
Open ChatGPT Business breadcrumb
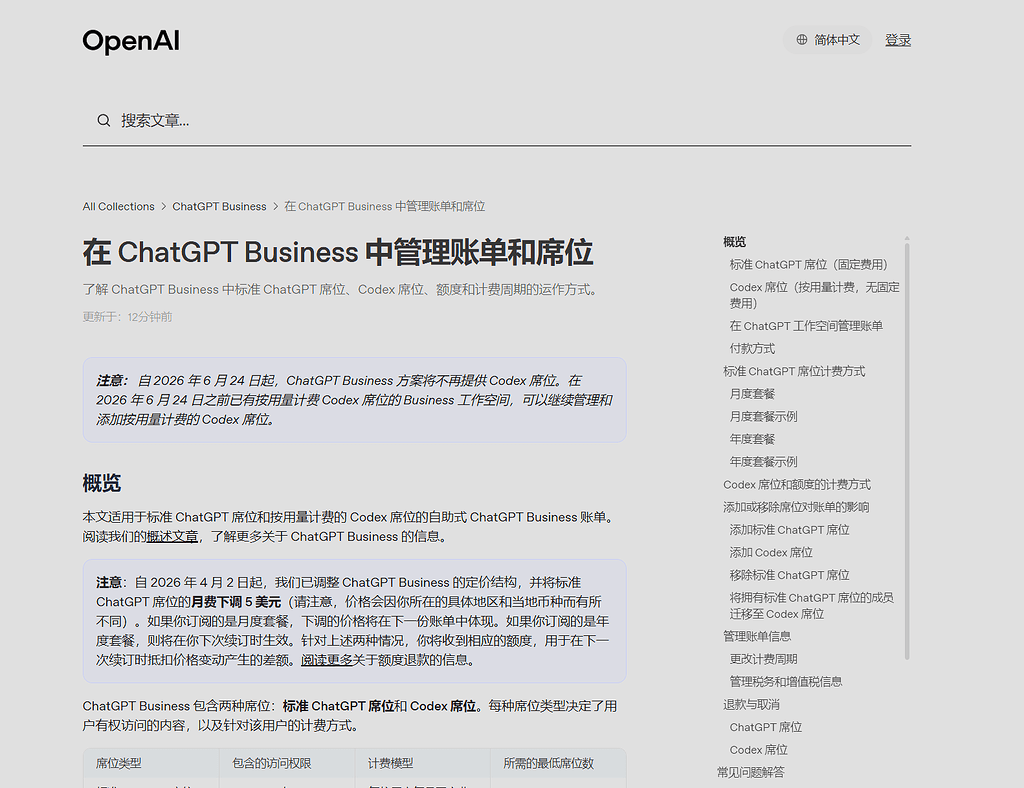pos(219,206)
